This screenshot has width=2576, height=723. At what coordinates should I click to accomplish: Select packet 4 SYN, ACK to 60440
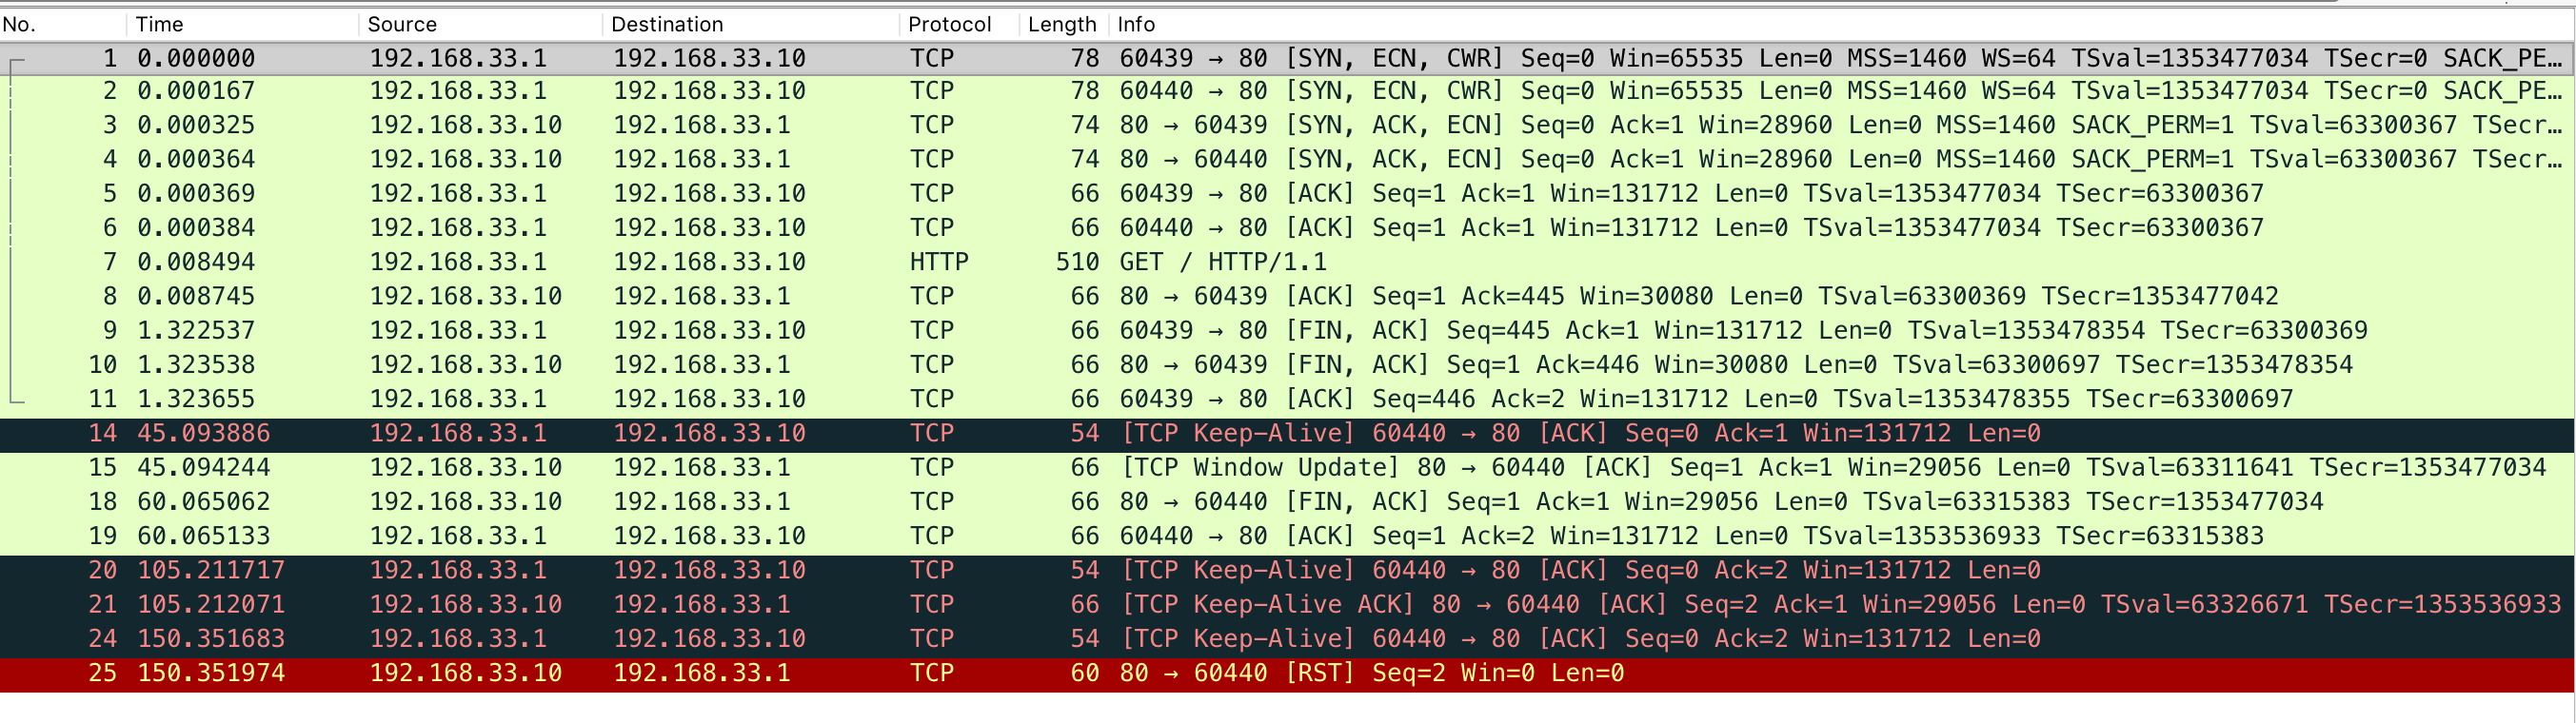(1288, 159)
